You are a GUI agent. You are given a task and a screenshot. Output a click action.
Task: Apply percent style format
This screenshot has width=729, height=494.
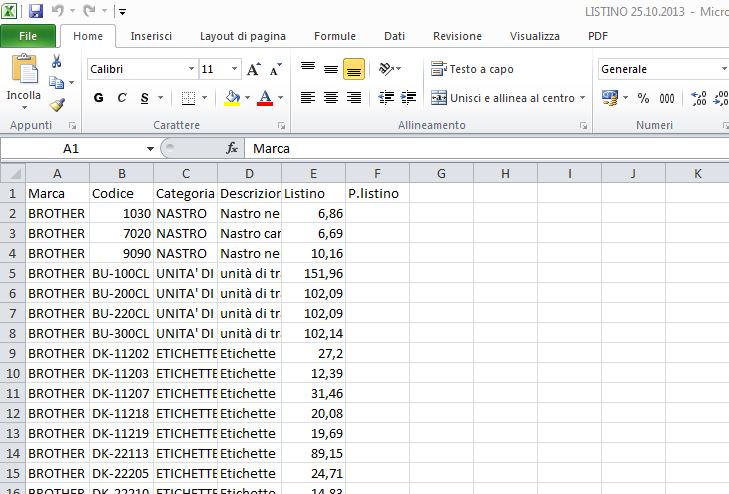643,98
